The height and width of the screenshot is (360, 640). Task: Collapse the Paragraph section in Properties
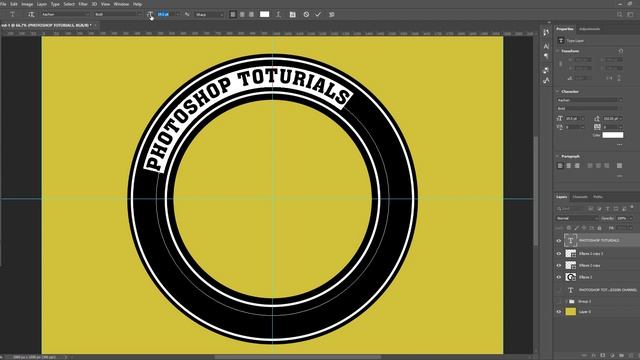pos(558,156)
